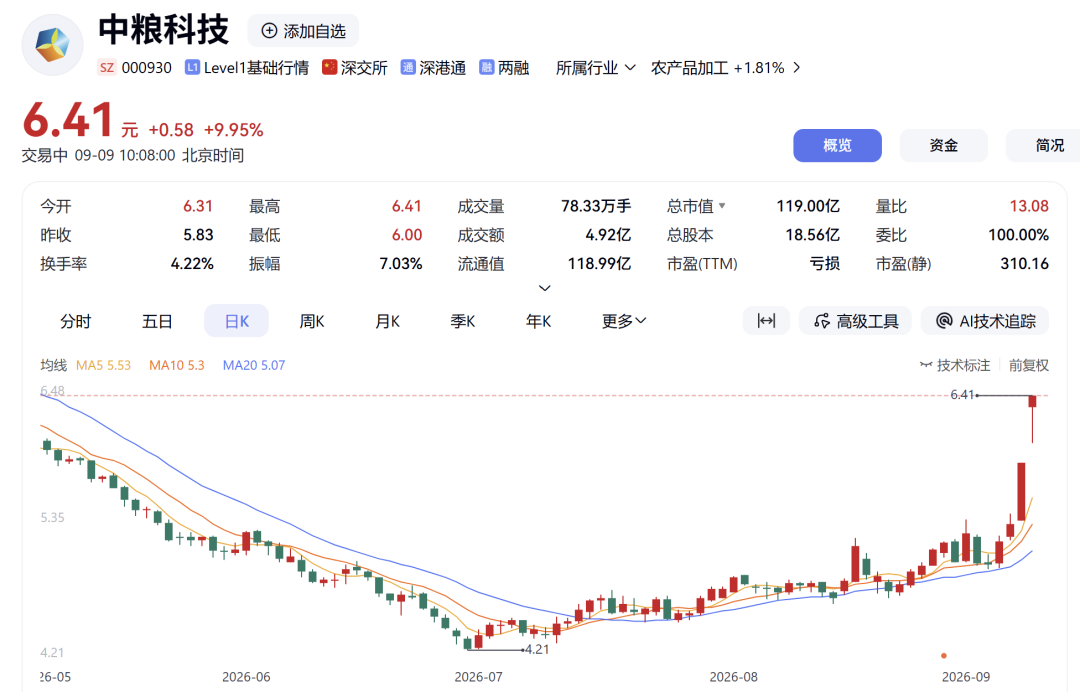Switch chart to 分时 view

point(75,321)
